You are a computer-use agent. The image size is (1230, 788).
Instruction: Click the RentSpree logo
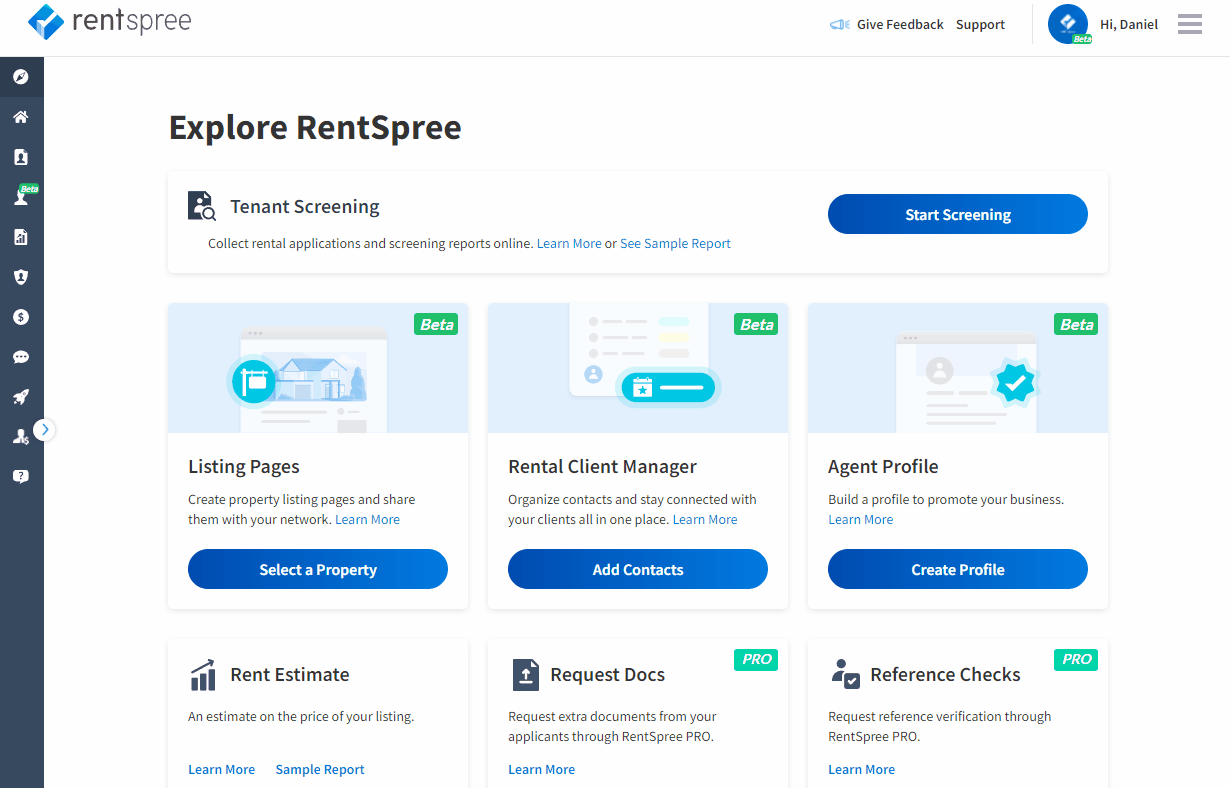pos(110,22)
